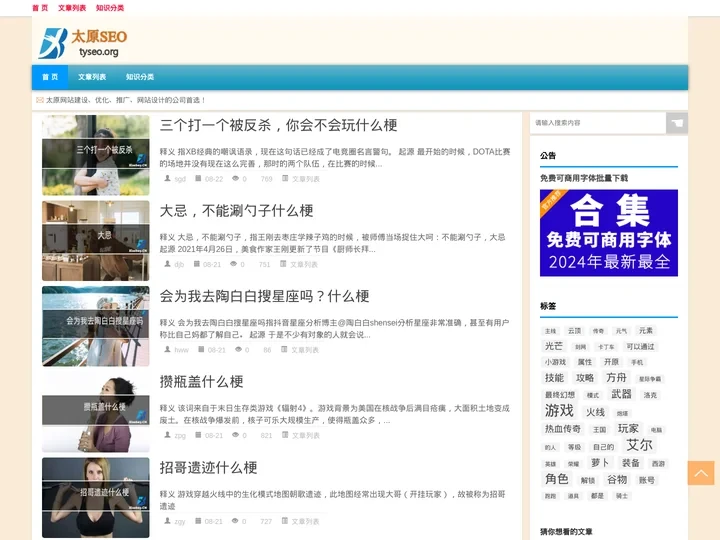Select the 玩家 tag
Image resolution: width=720 pixels, height=540 pixels.
(628, 428)
